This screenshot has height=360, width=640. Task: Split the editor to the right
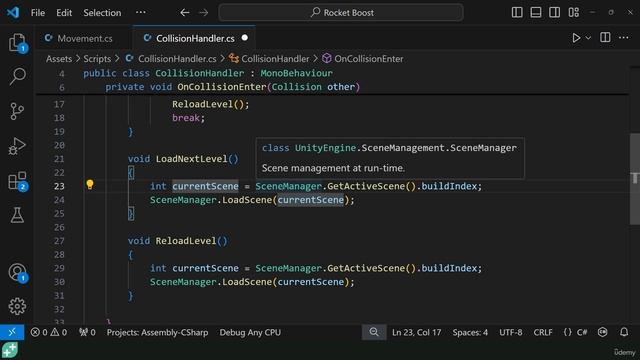coord(605,38)
